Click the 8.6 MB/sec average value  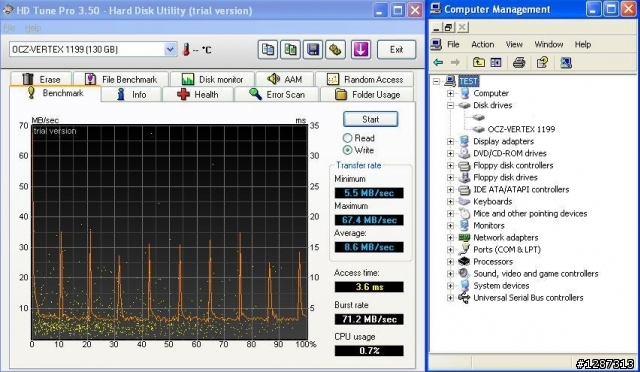point(369,247)
